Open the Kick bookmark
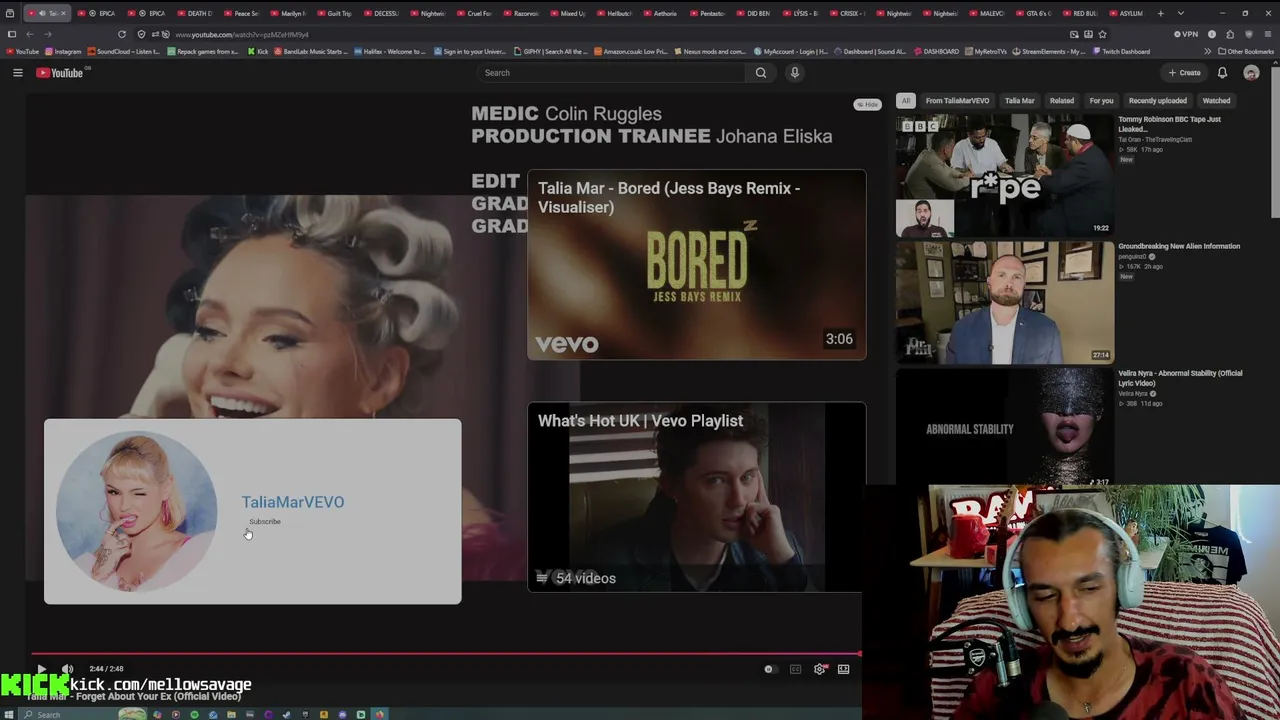 point(259,51)
